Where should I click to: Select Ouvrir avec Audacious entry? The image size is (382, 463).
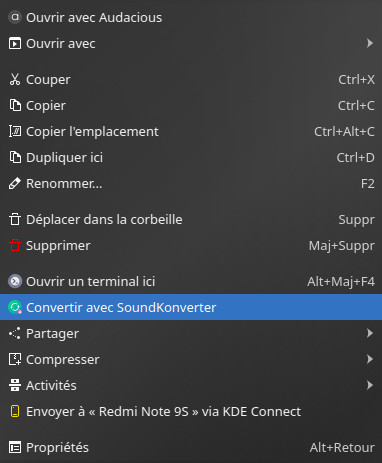click(x=191, y=17)
